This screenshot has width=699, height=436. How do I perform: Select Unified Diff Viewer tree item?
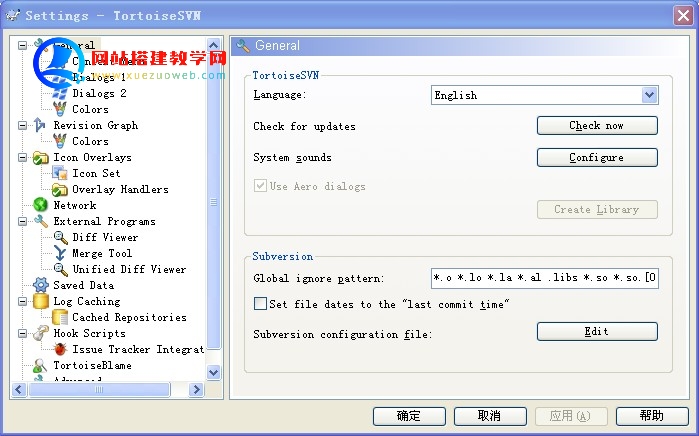pos(129,269)
